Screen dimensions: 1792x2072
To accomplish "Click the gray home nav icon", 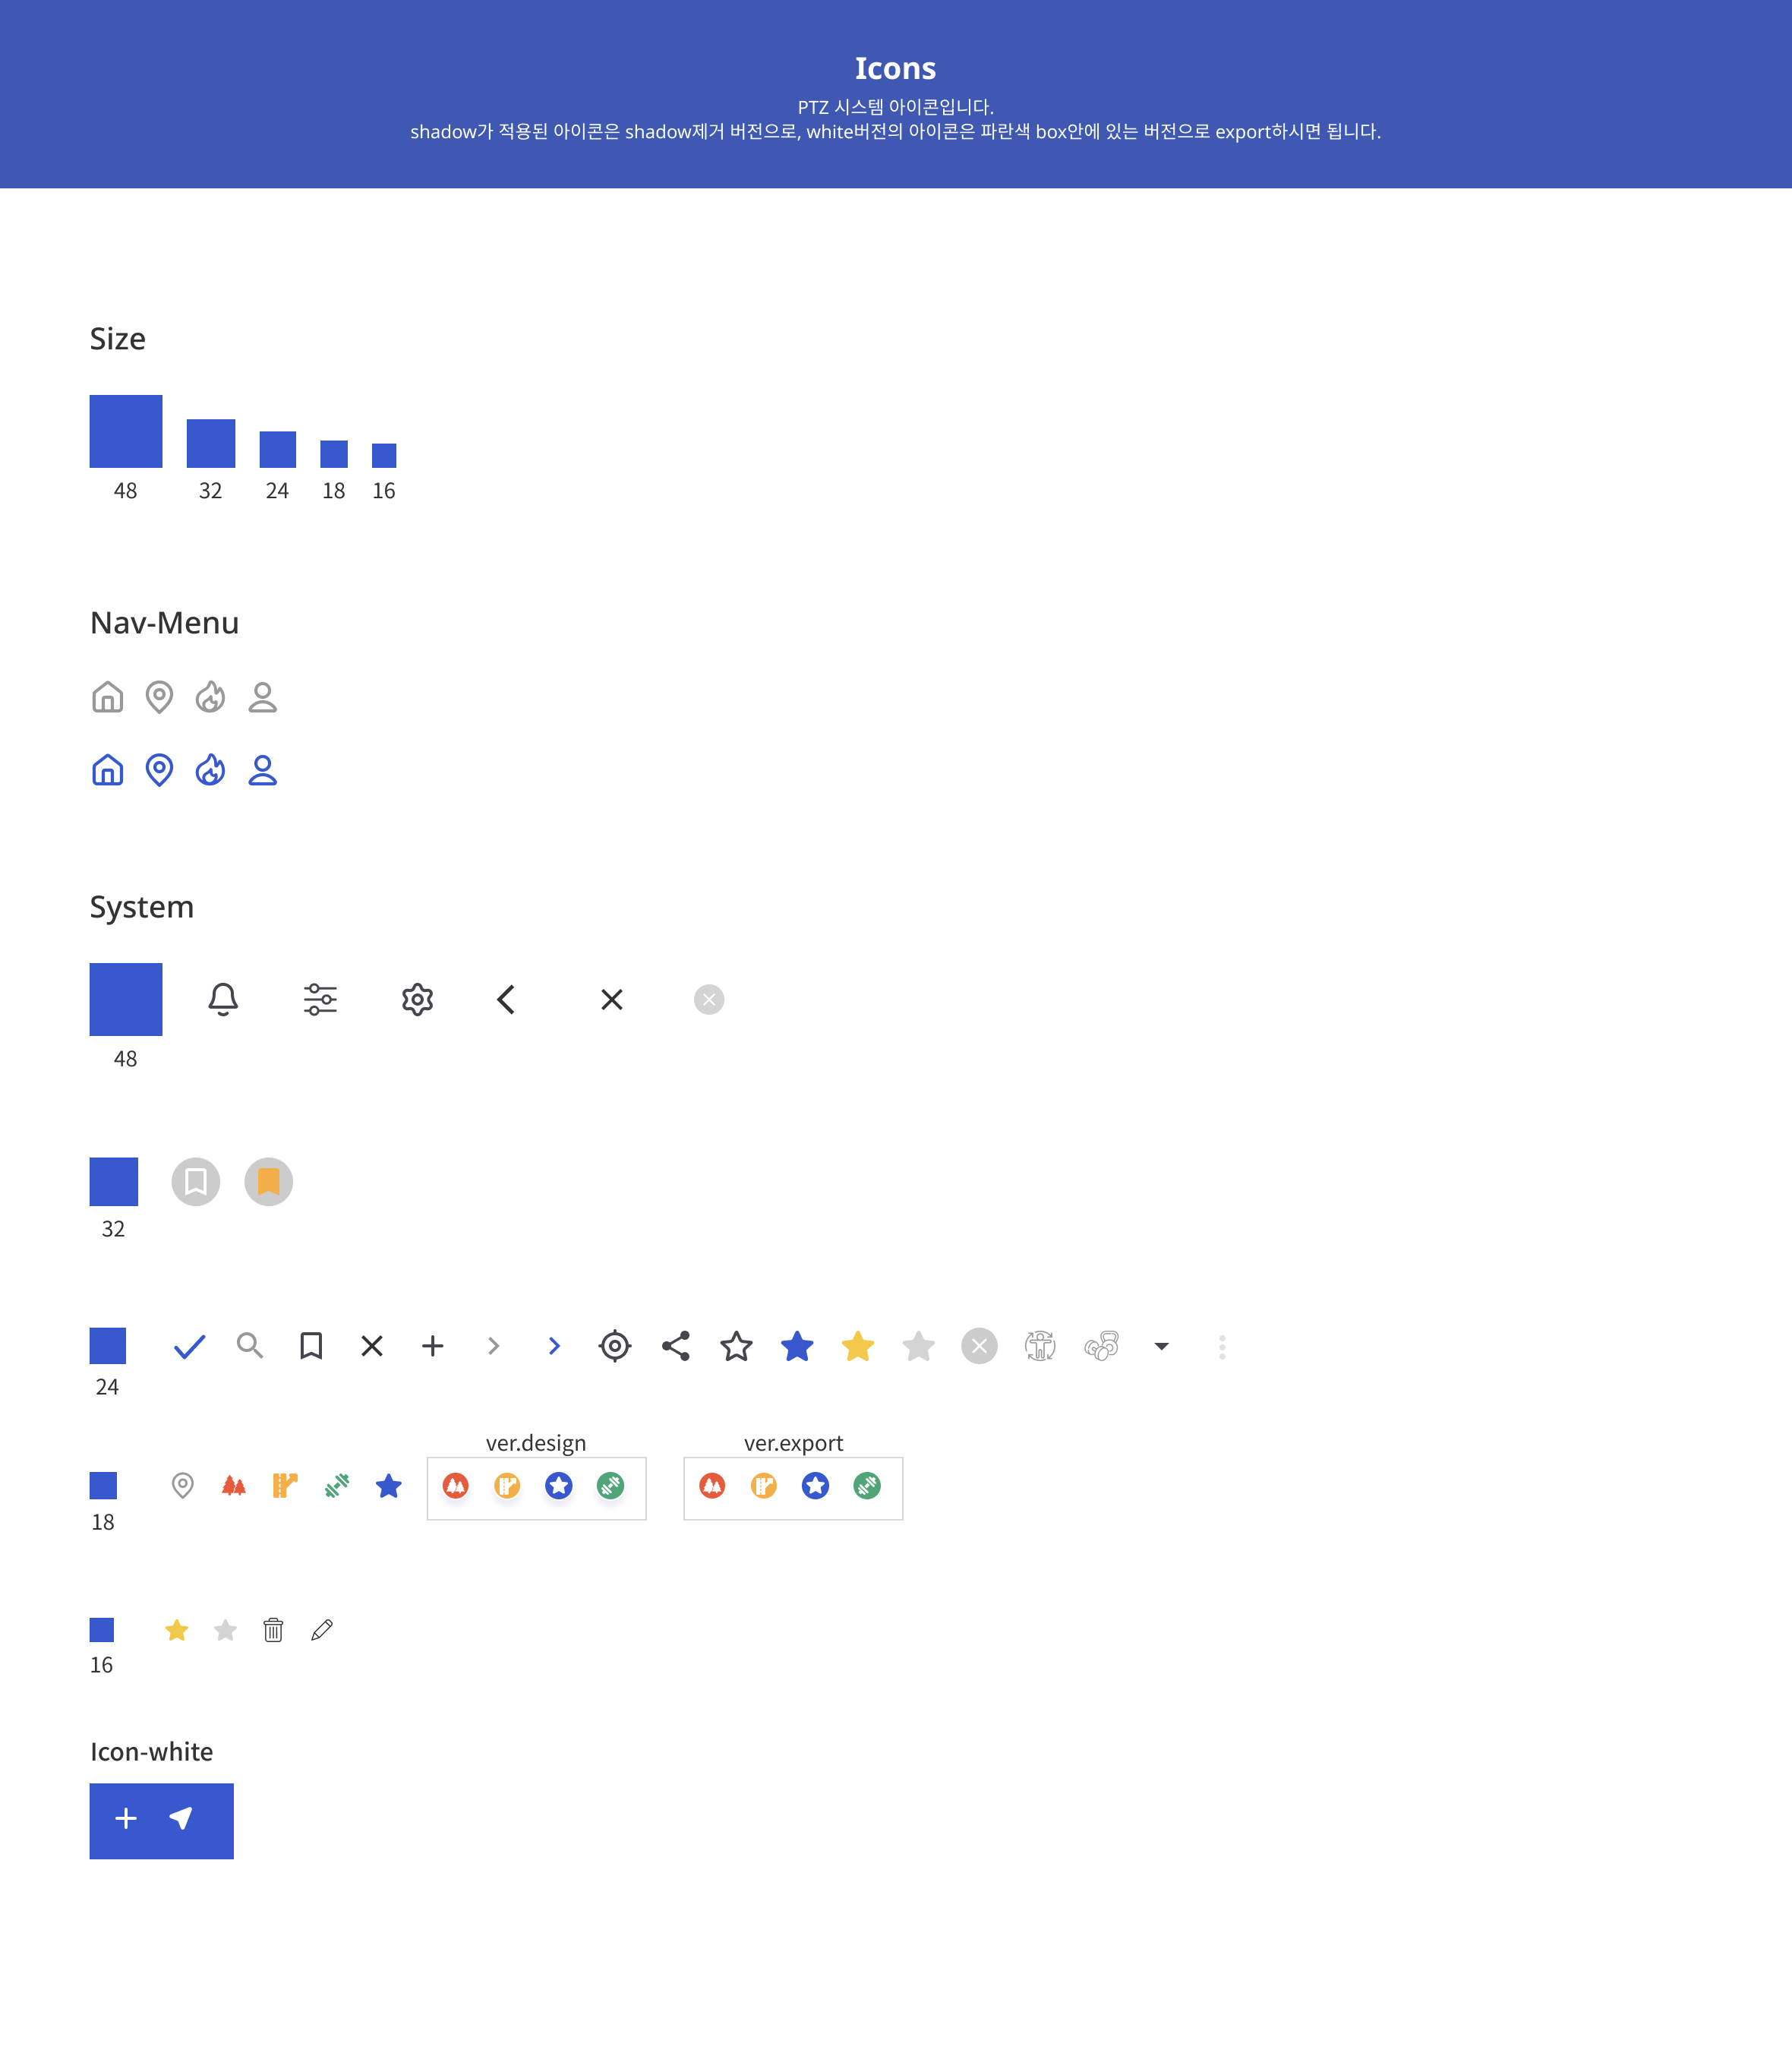I will pos(107,697).
